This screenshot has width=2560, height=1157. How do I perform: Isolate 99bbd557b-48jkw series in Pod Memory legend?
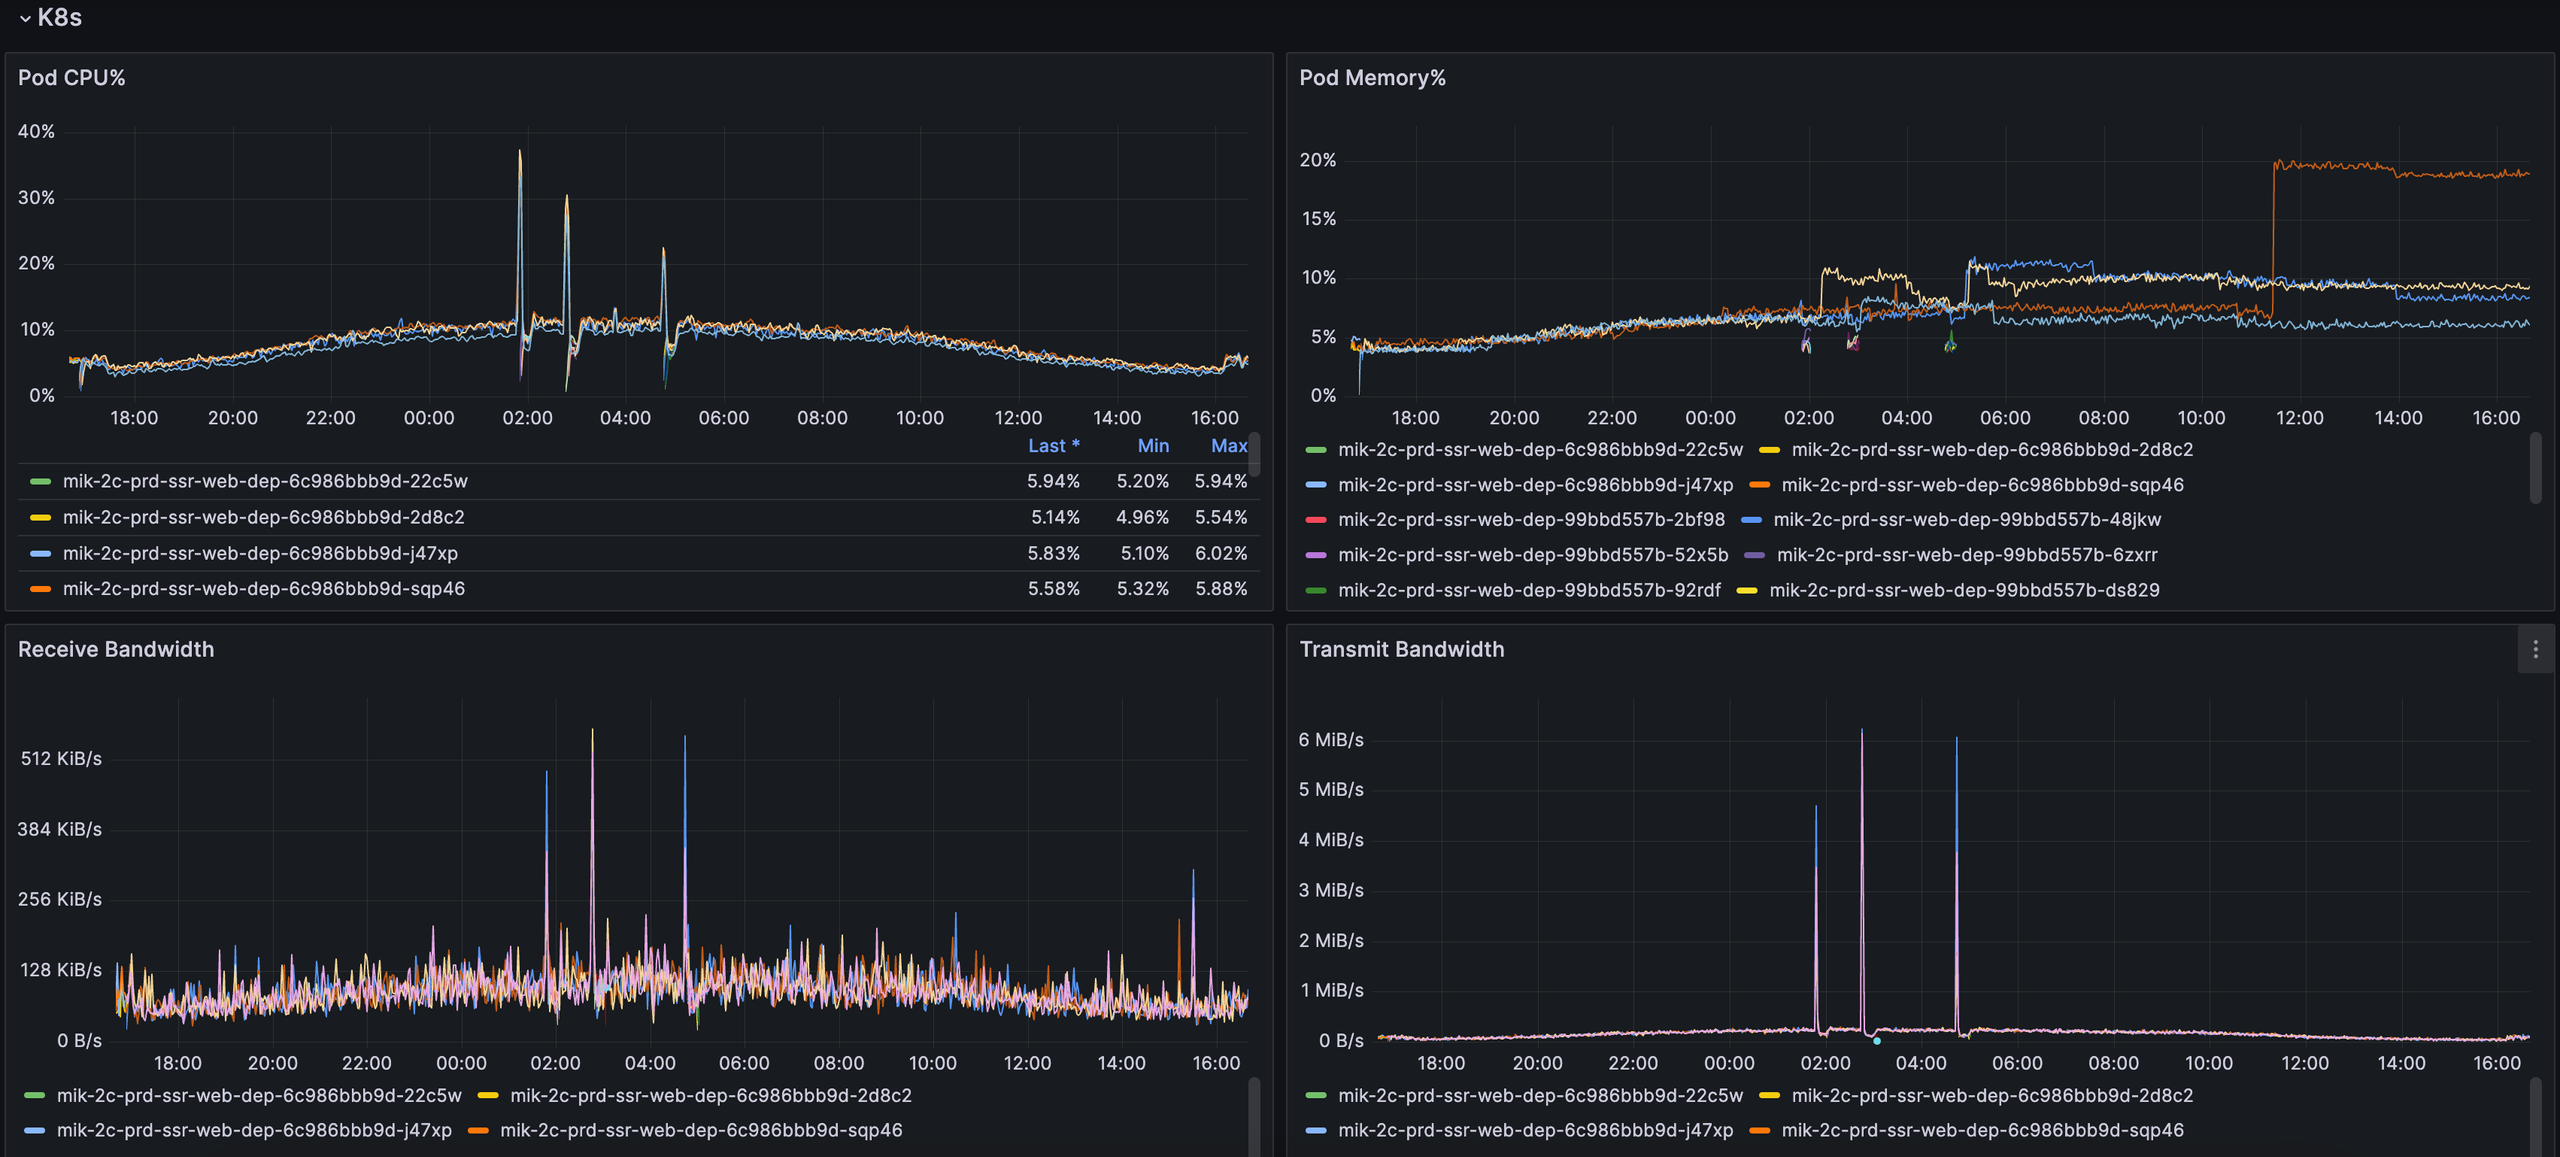tap(1966, 520)
